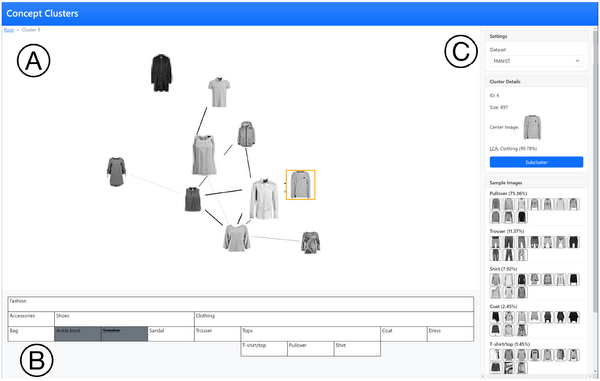Click the Pullover cell under Tops
This screenshot has height=381, width=600.
pos(310,348)
